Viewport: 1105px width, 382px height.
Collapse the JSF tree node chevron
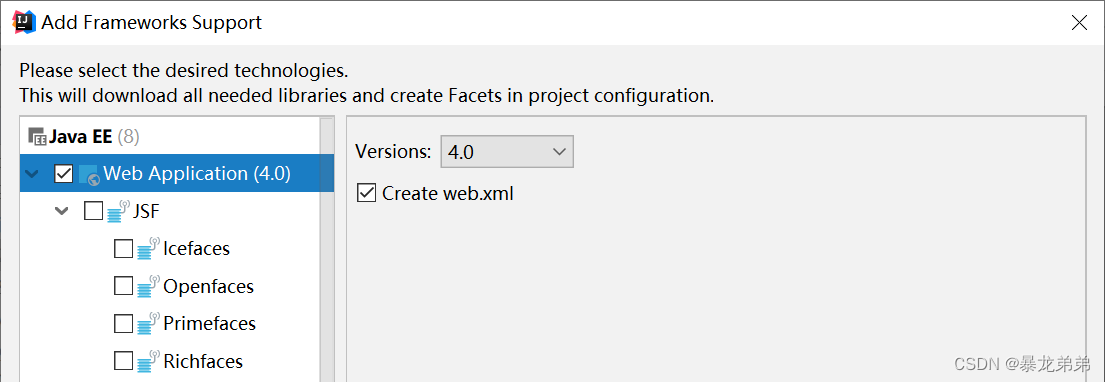(x=62, y=211)
